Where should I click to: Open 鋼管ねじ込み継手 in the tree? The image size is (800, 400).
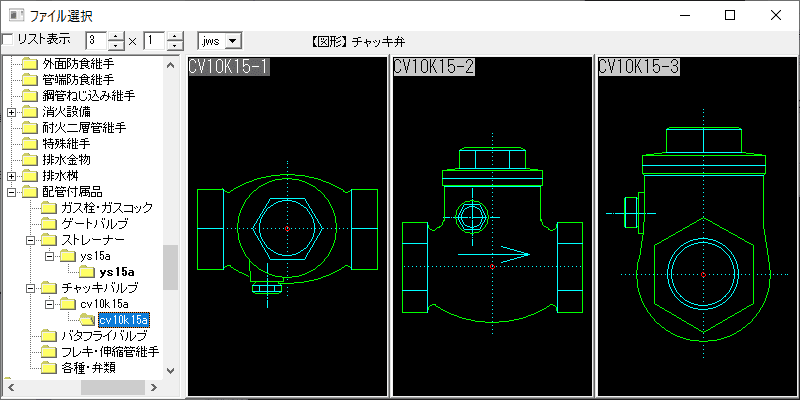[x=89, y=96]
